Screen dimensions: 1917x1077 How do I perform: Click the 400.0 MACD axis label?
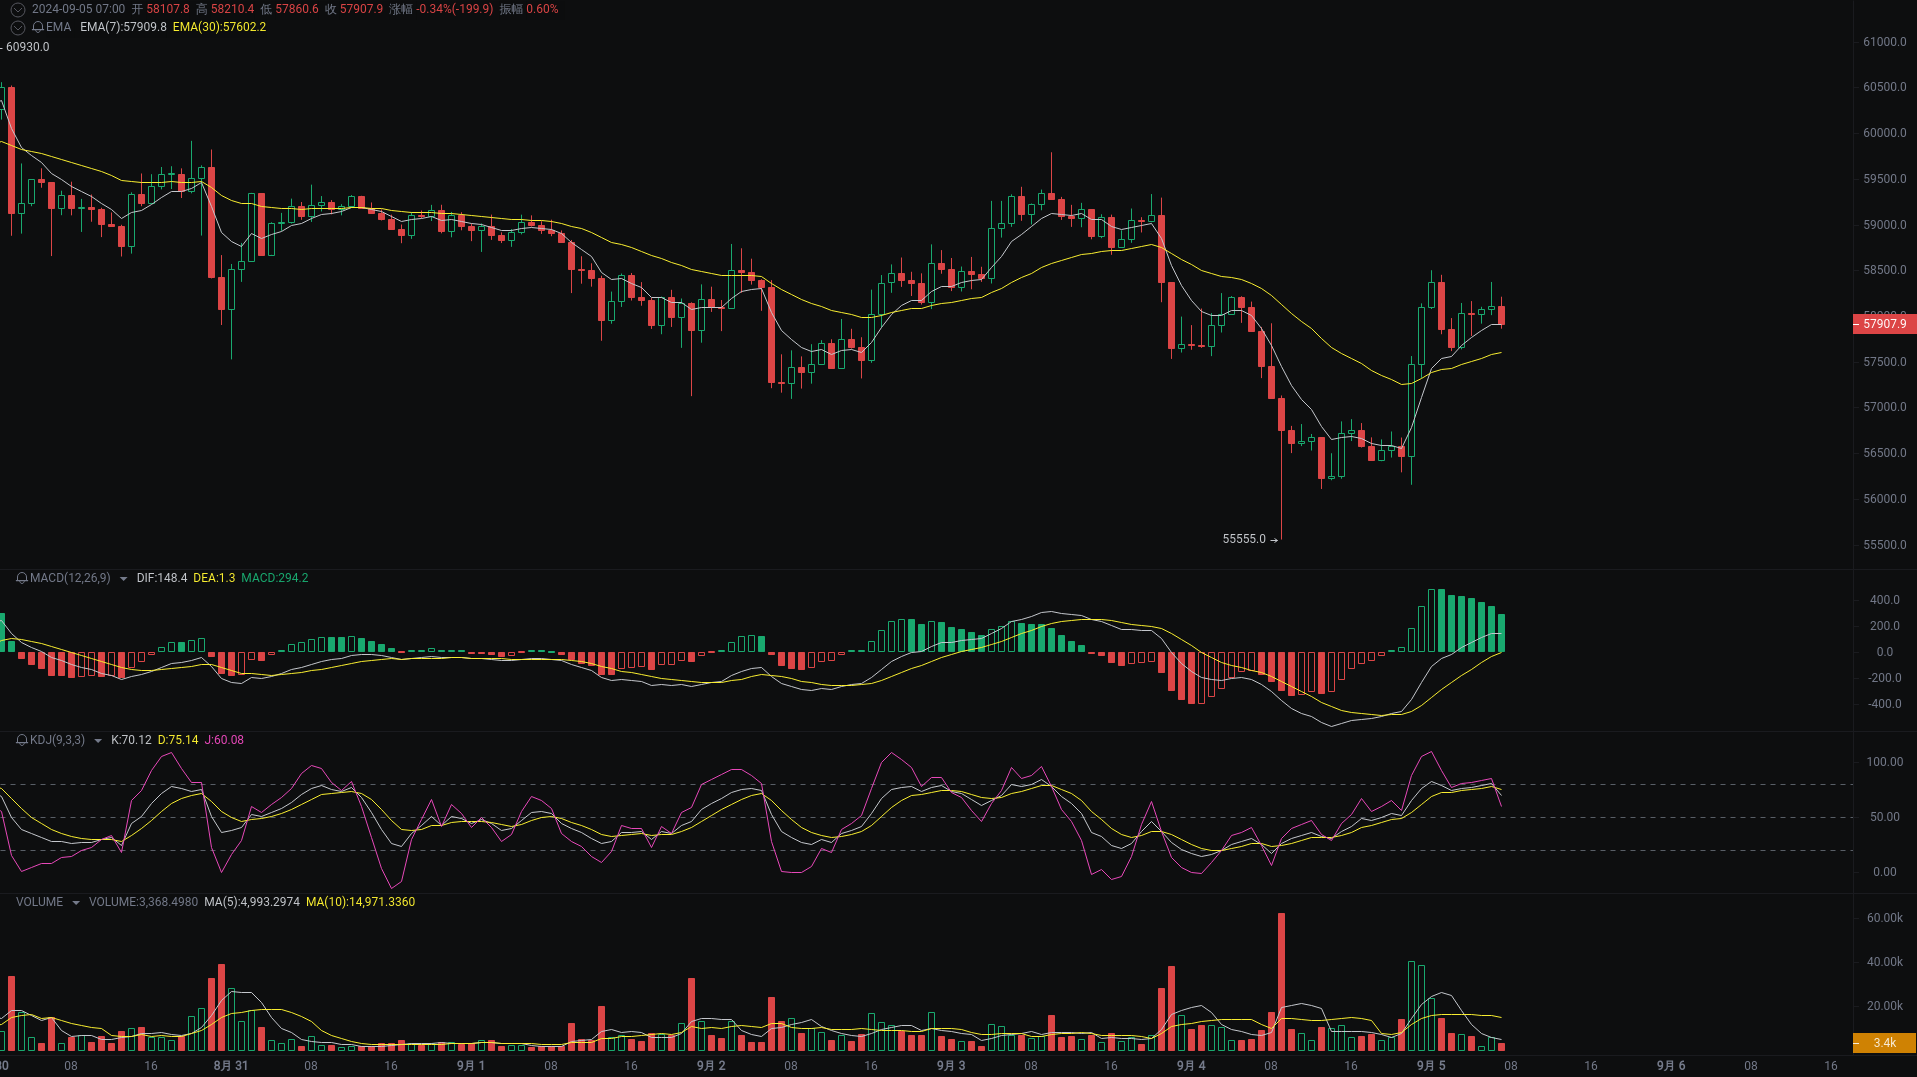point(1885,600)
